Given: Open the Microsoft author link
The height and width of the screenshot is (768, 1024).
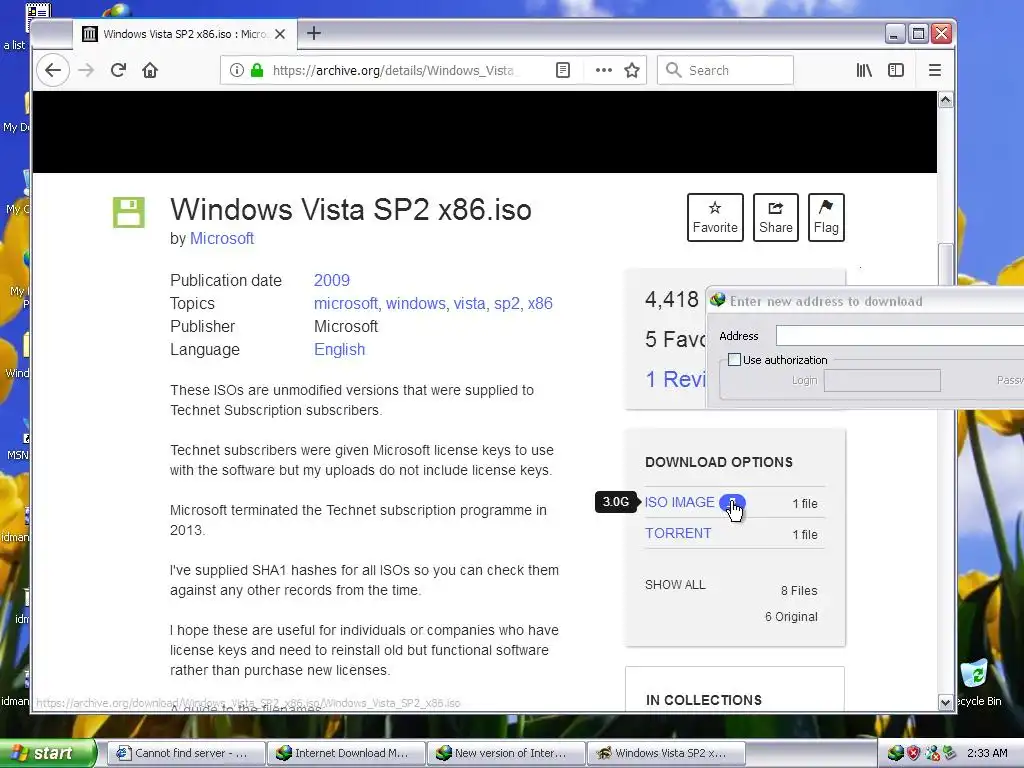Looking at the screenshot, I should [x=221, y=238].
